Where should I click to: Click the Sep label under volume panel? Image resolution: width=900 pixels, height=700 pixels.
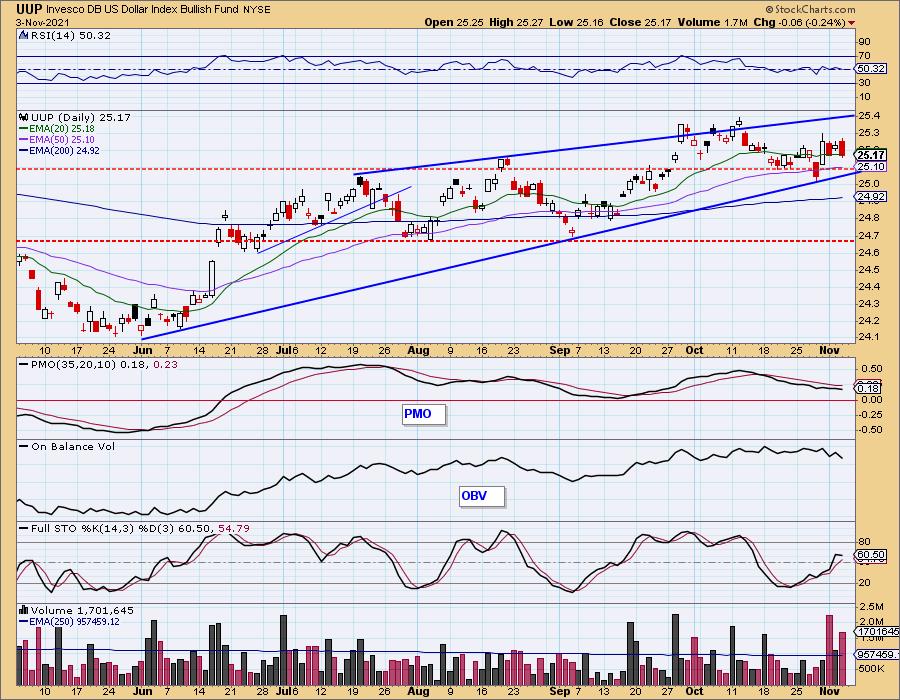tap(560, 691)
